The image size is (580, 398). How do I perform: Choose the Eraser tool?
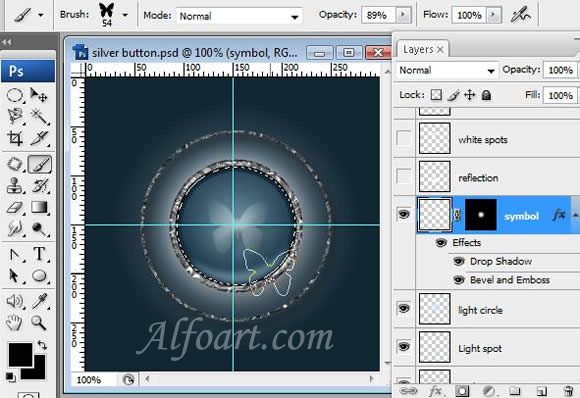15,208
